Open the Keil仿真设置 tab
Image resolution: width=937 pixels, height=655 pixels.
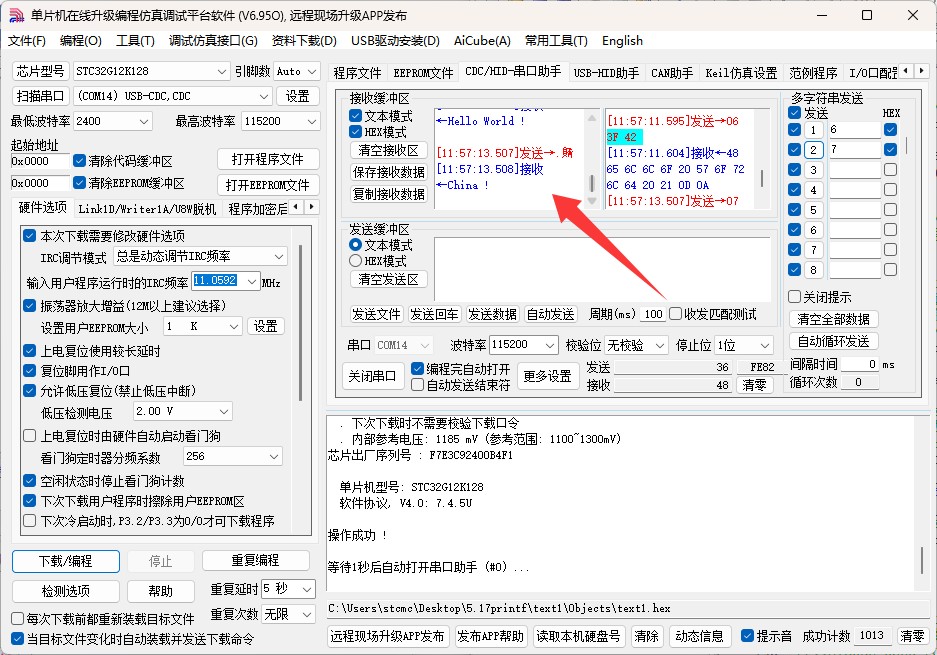coord(741,73)
